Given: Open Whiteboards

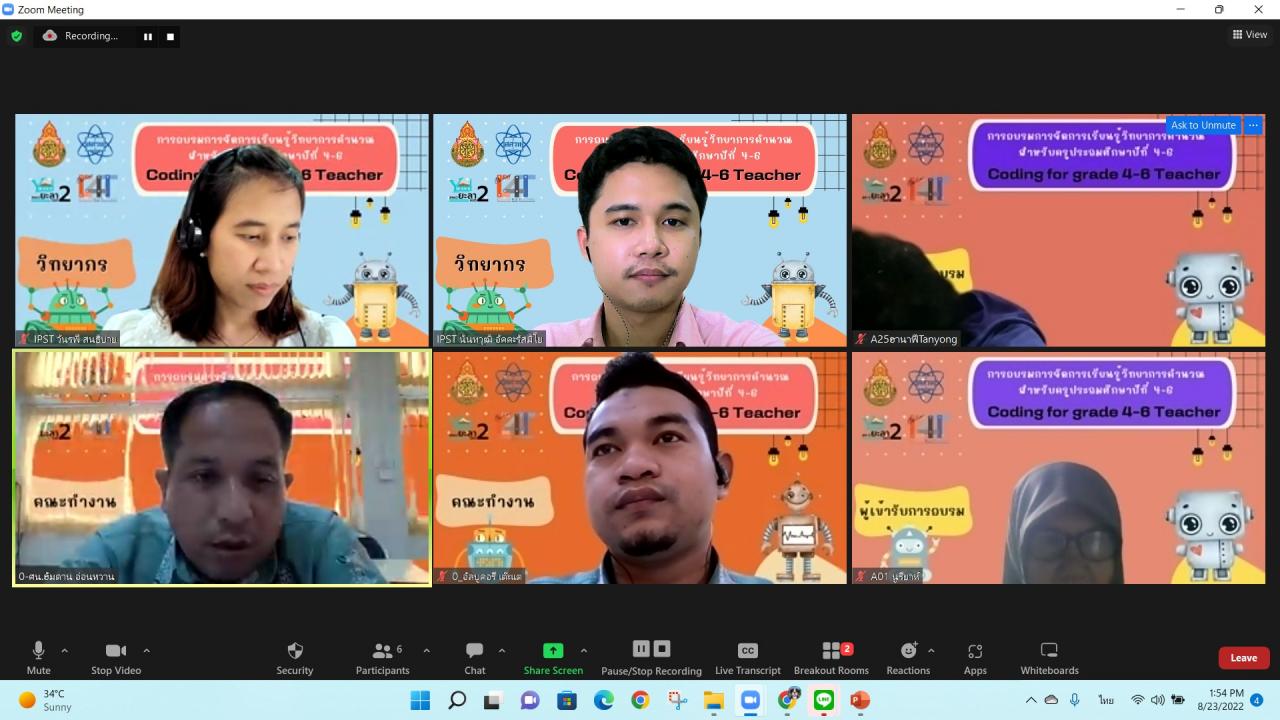Looking at the screenshot, I should (x=1049, y=658).
